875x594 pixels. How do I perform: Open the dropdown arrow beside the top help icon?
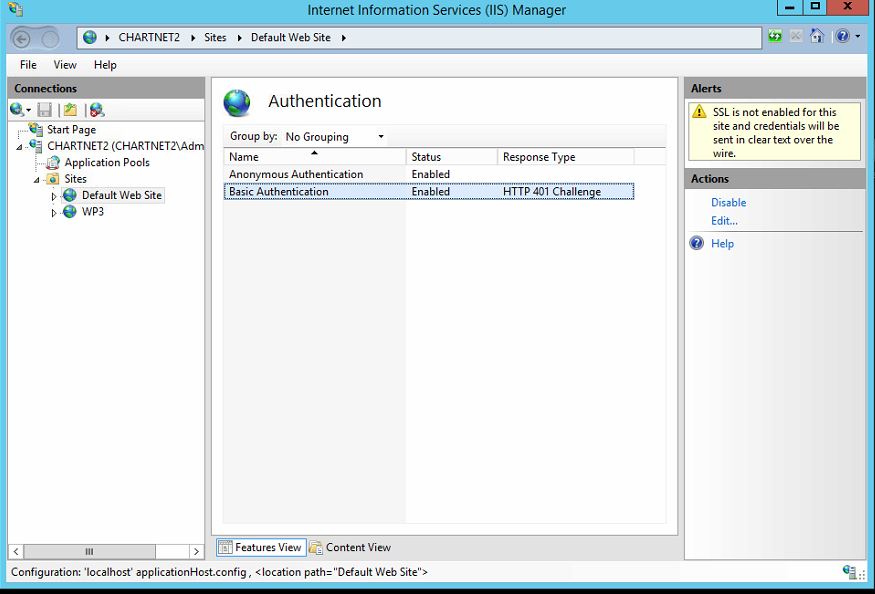click(858, 37)
